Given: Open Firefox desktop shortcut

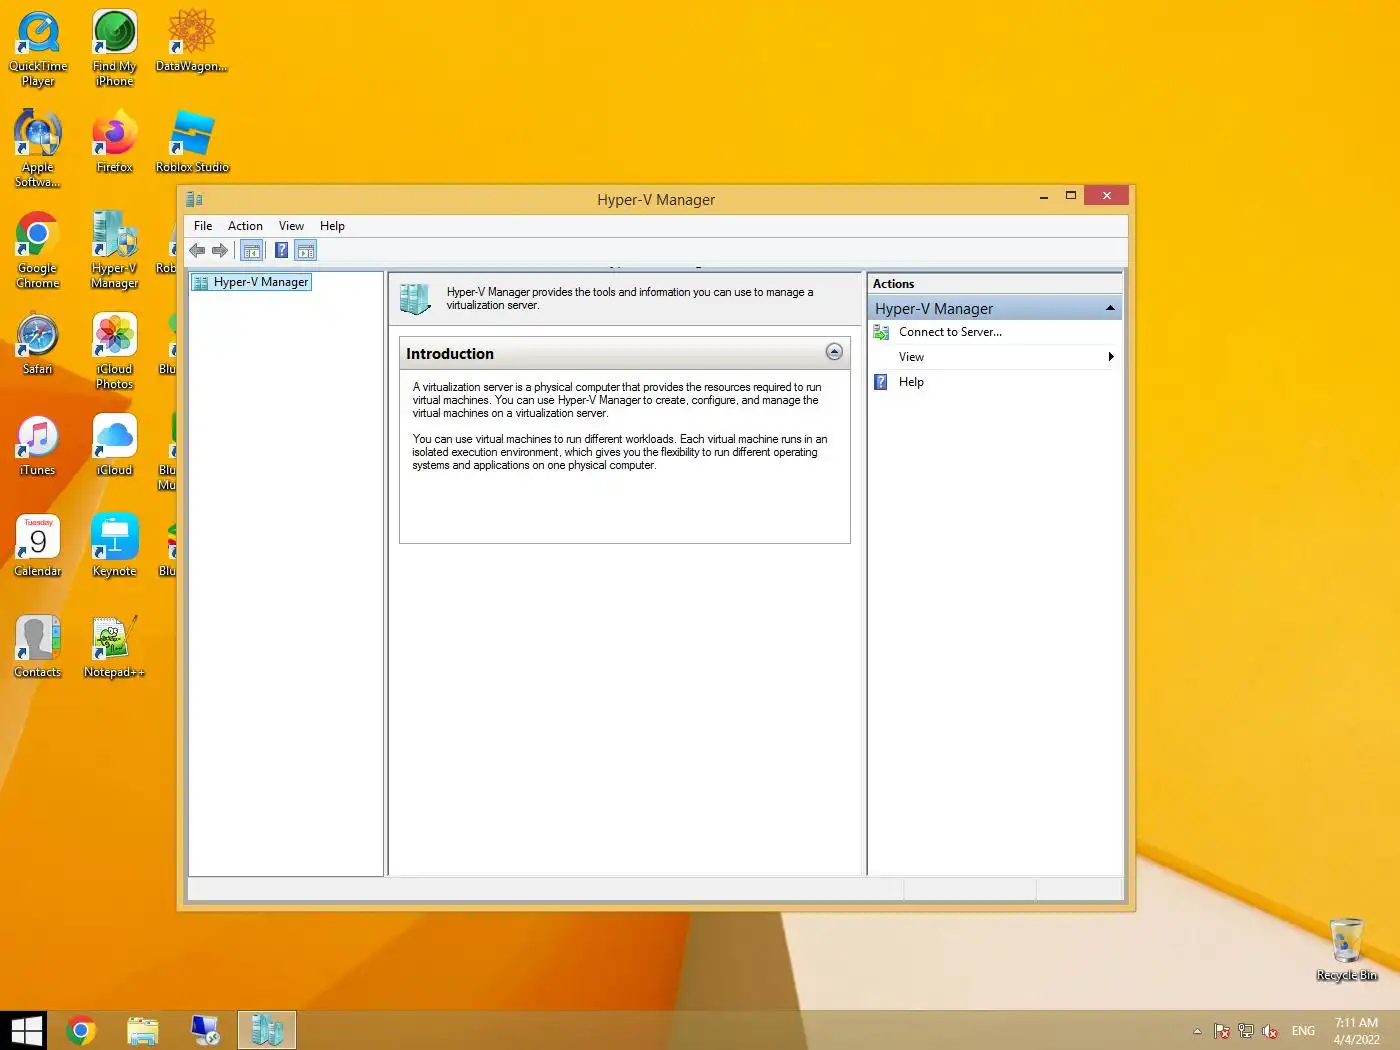Looking at the screenshot, I should [115, 143].
